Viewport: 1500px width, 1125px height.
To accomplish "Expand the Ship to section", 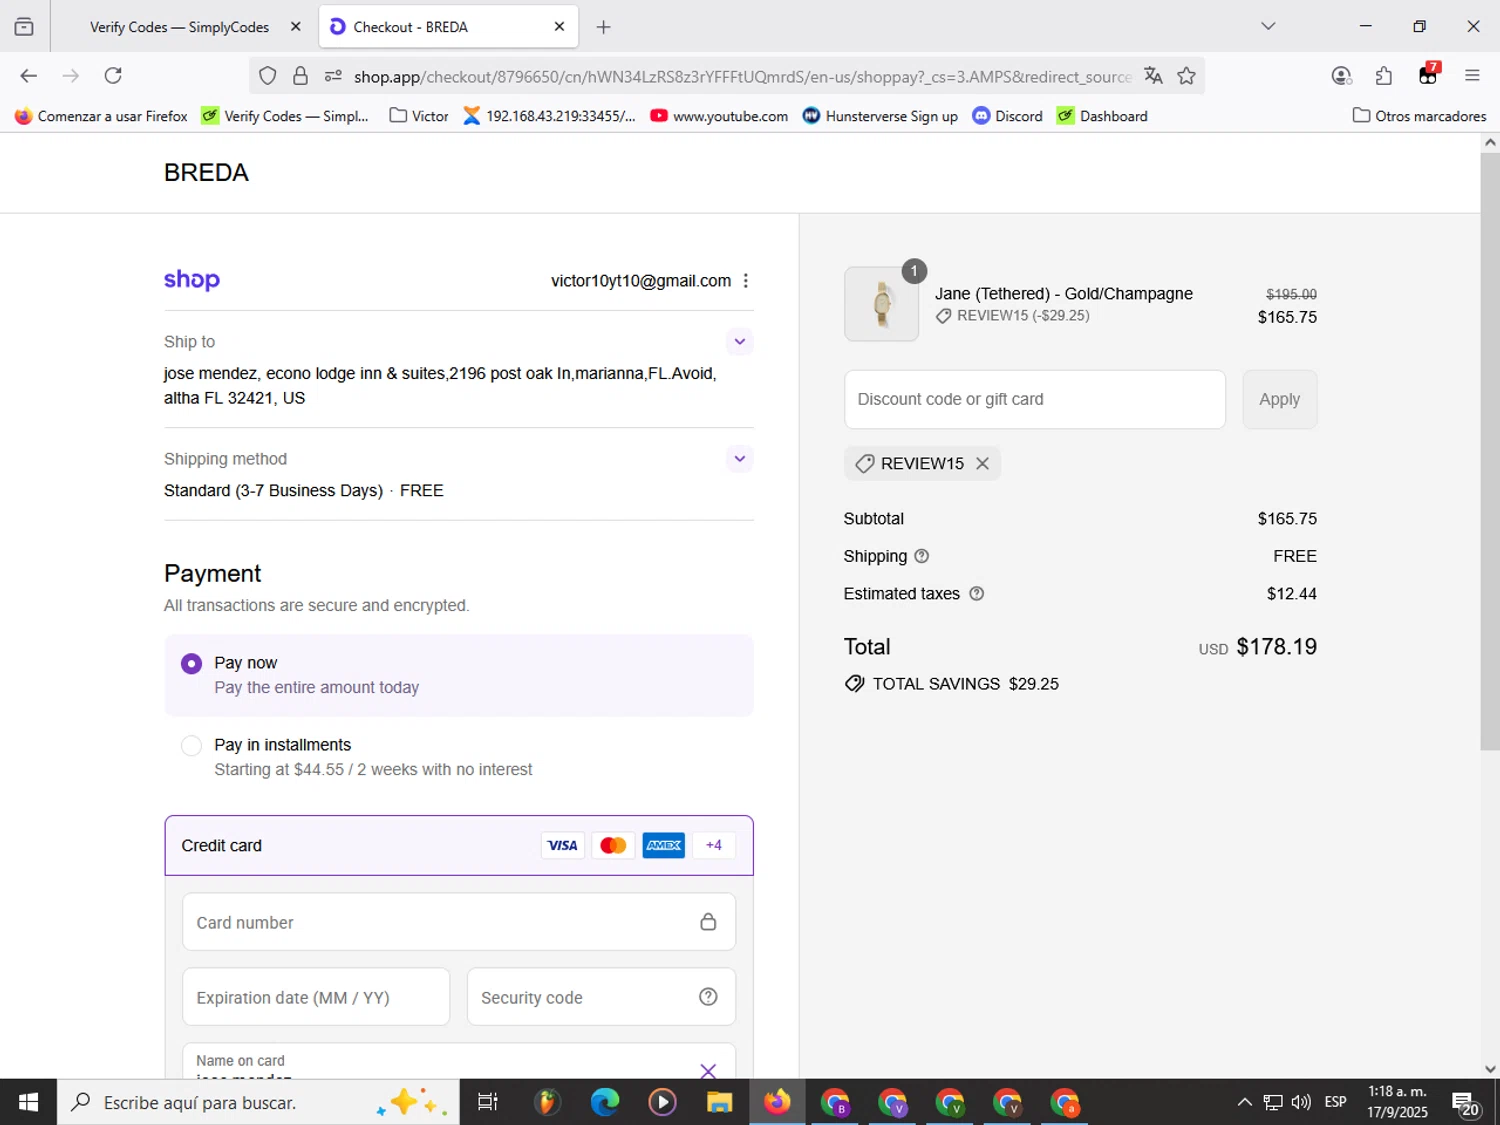I will pos(739,342).
